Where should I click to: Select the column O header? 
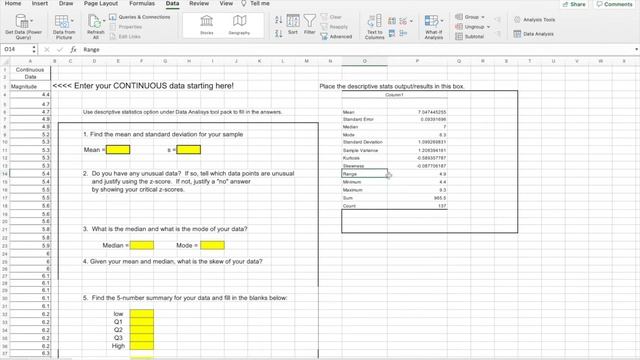coord(364,61)
